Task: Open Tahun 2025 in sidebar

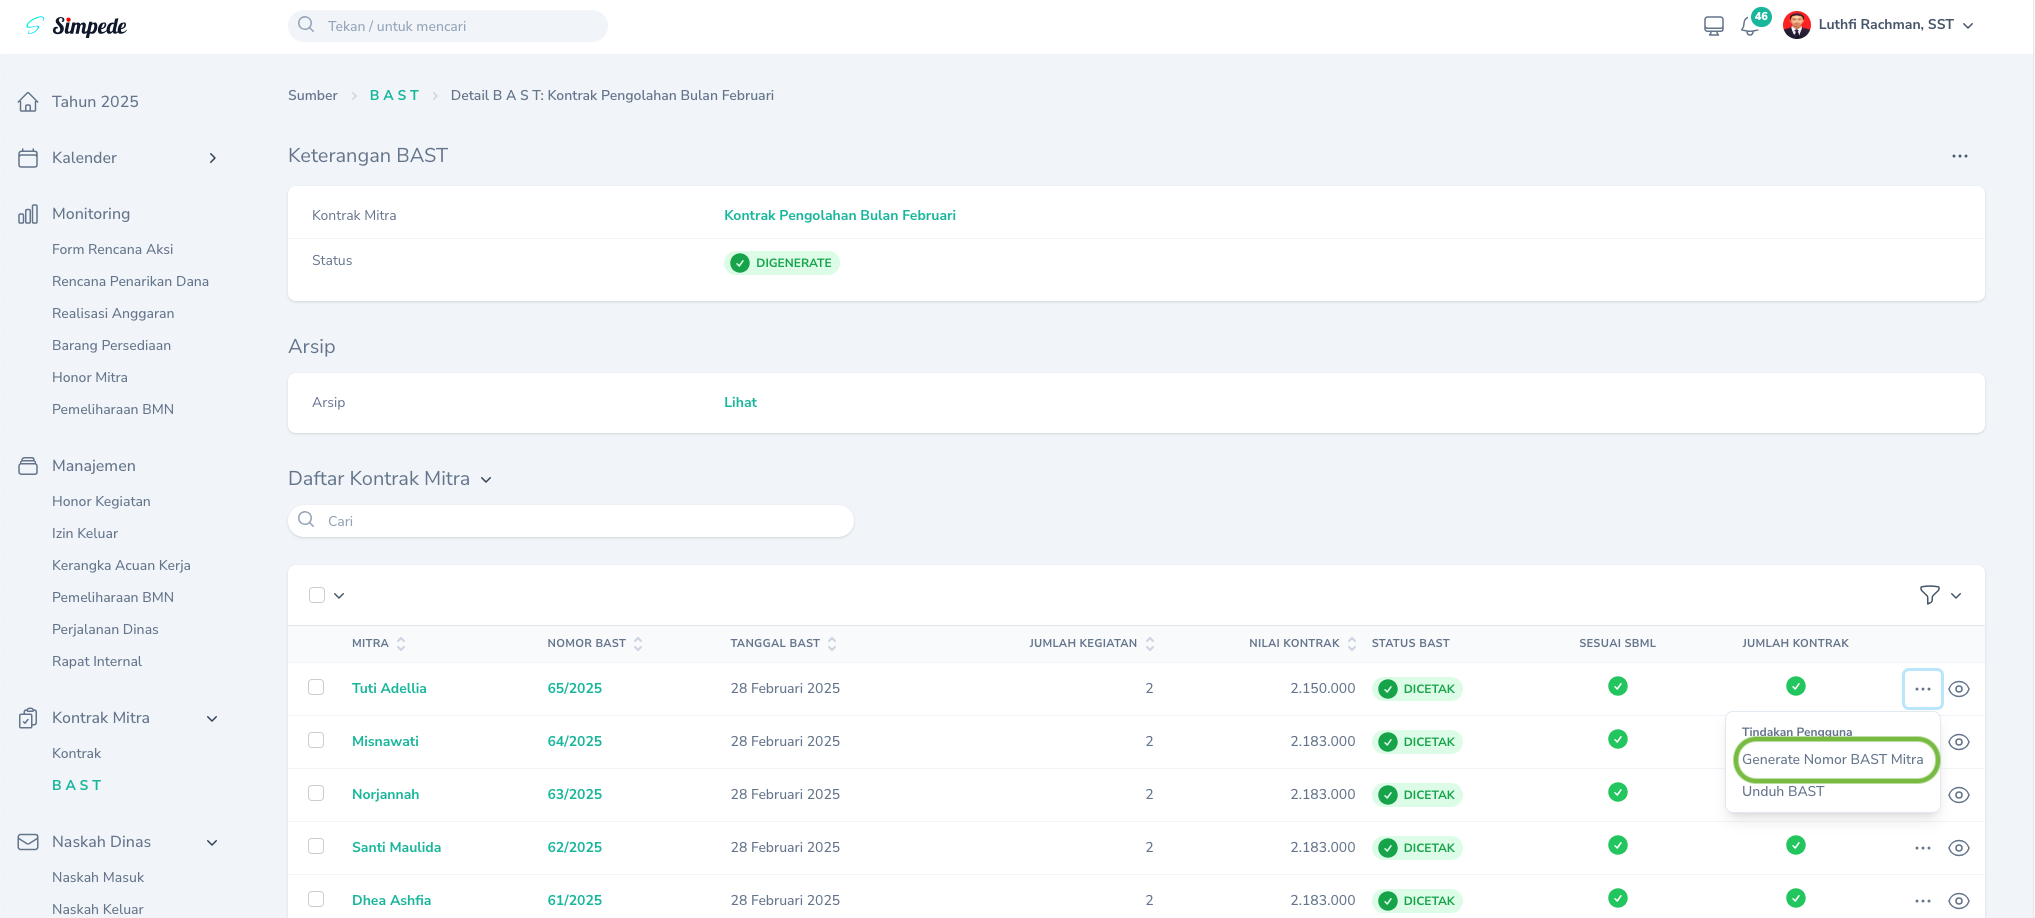Action: (x=95, y=102)
